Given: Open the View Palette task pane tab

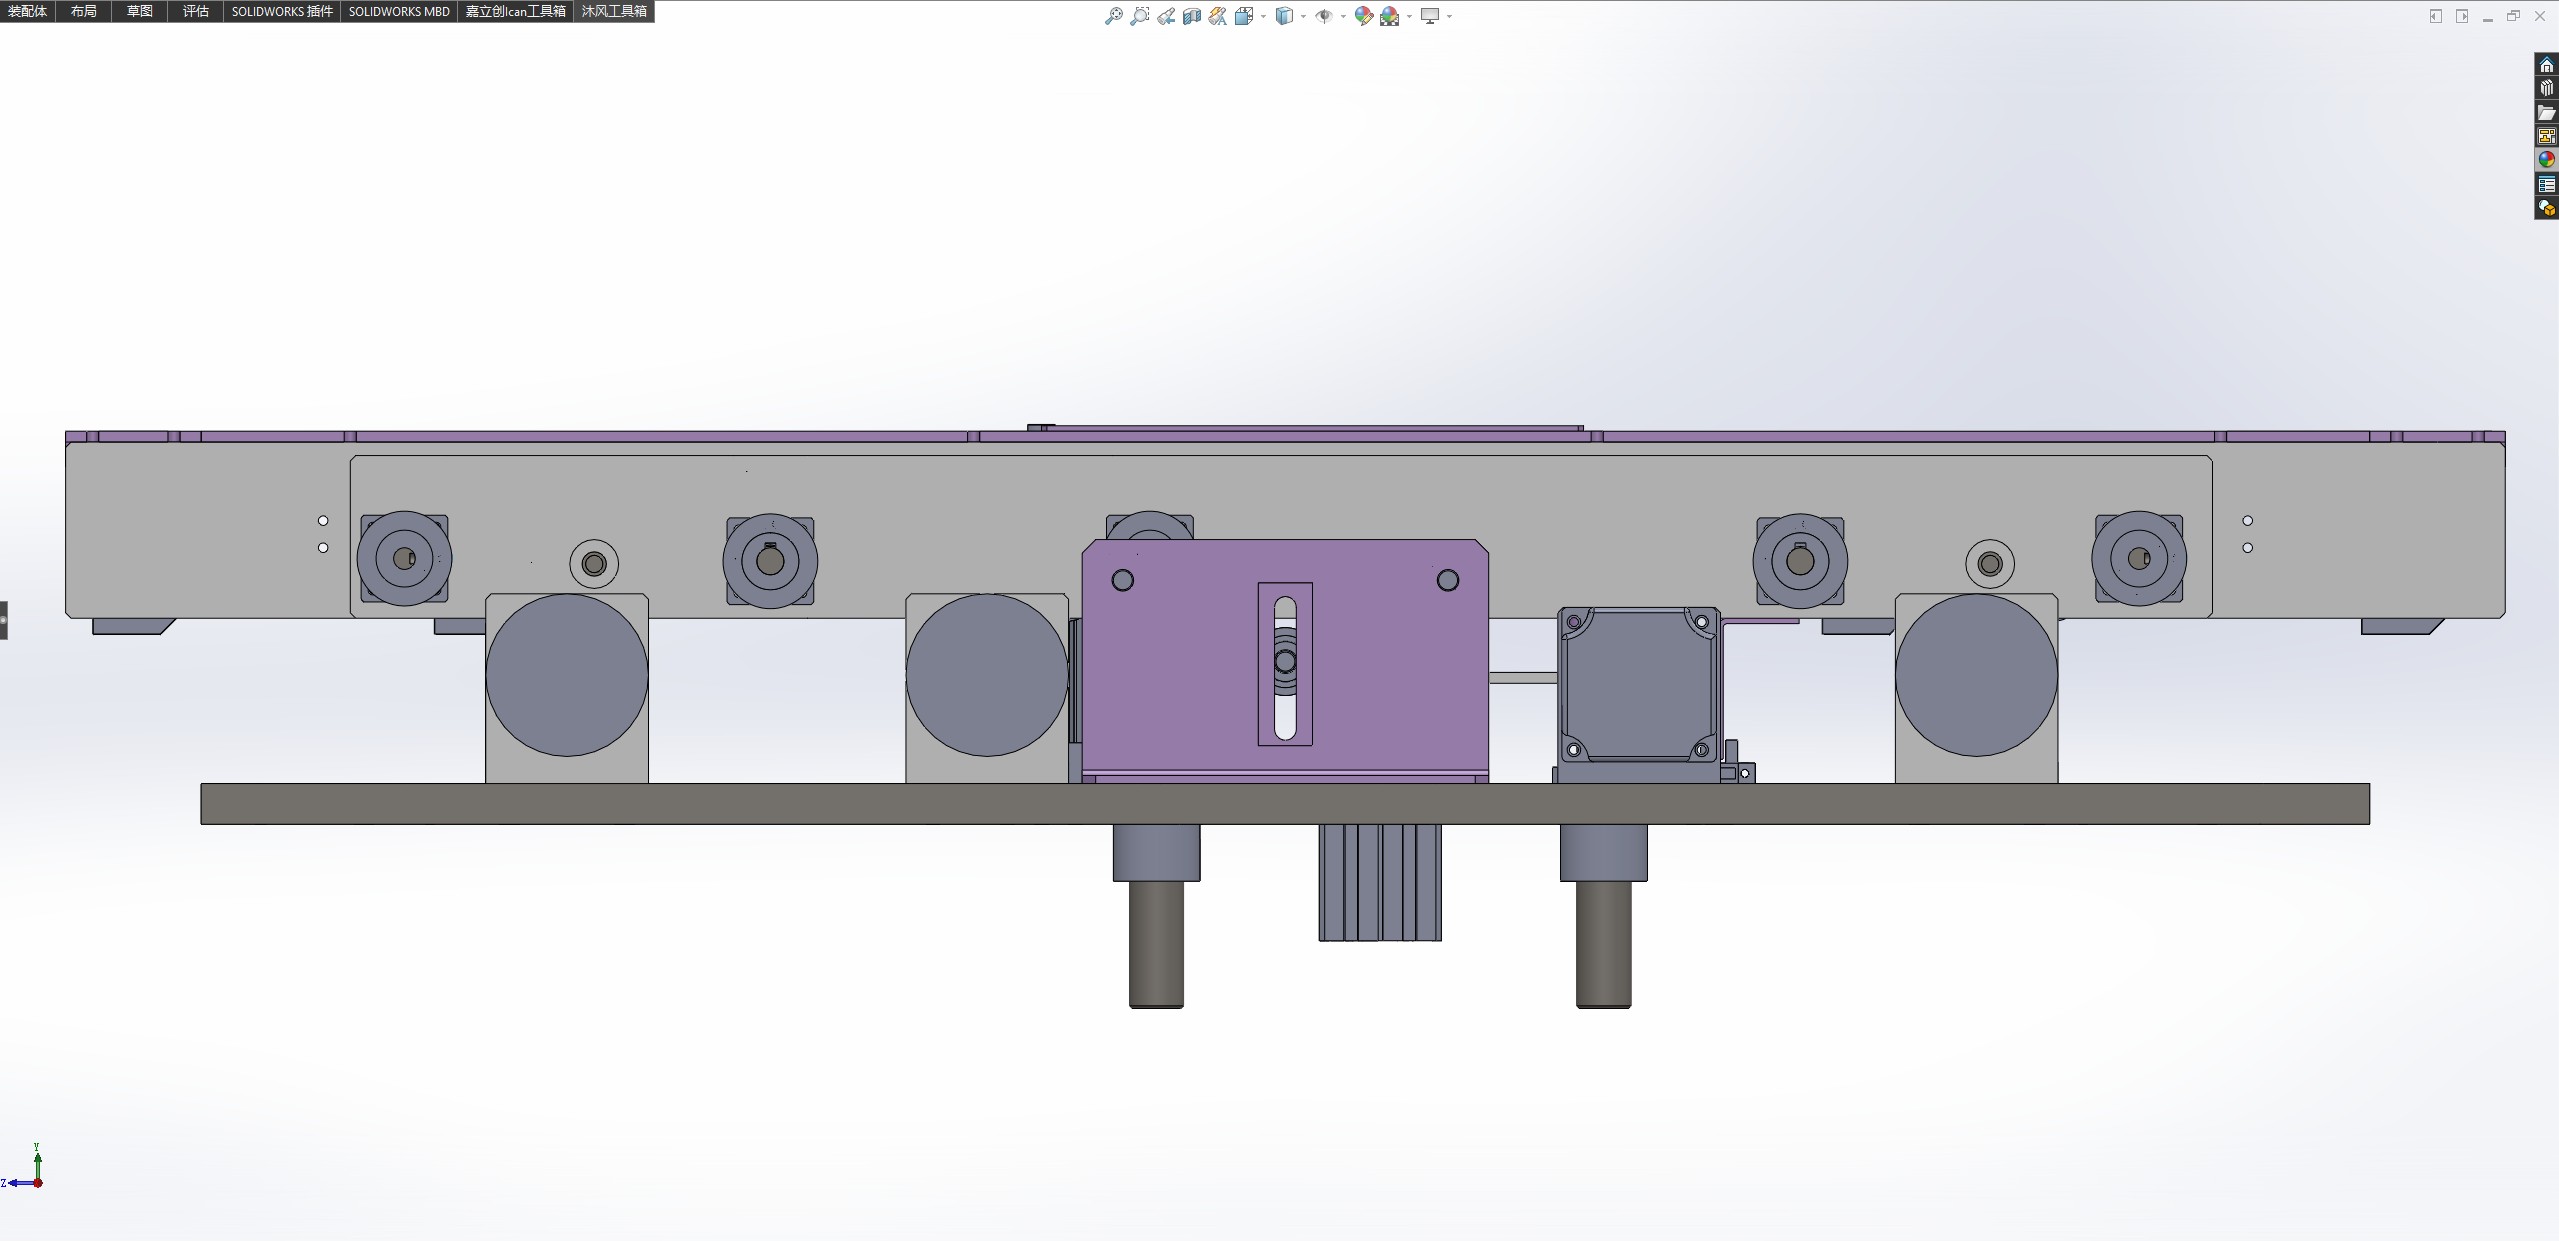Looking at the screenshot, I should (2546, 136).
